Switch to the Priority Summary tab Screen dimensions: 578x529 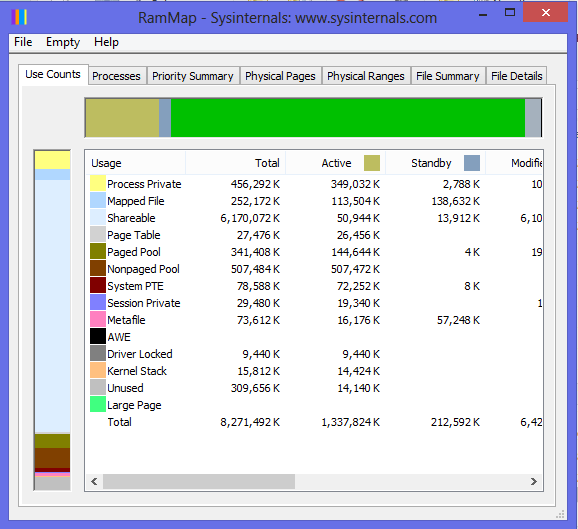[193, 76]
